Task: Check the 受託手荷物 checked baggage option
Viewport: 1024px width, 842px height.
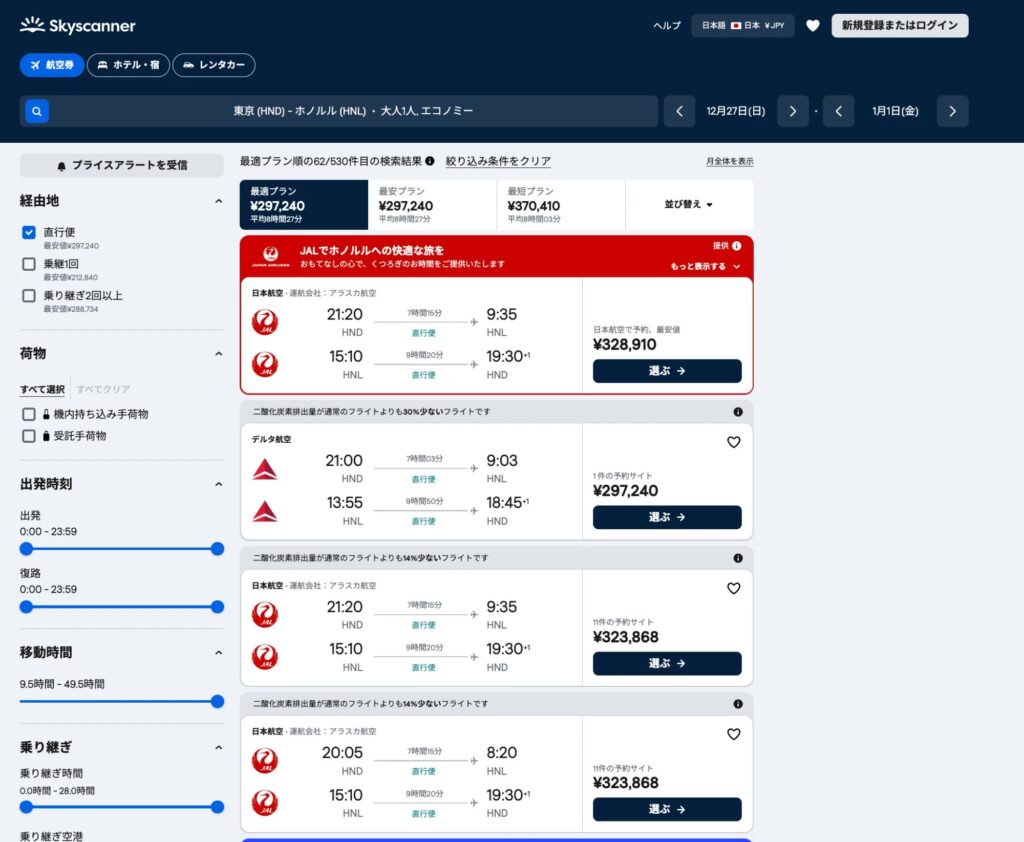Action: (x=29, y=436)
